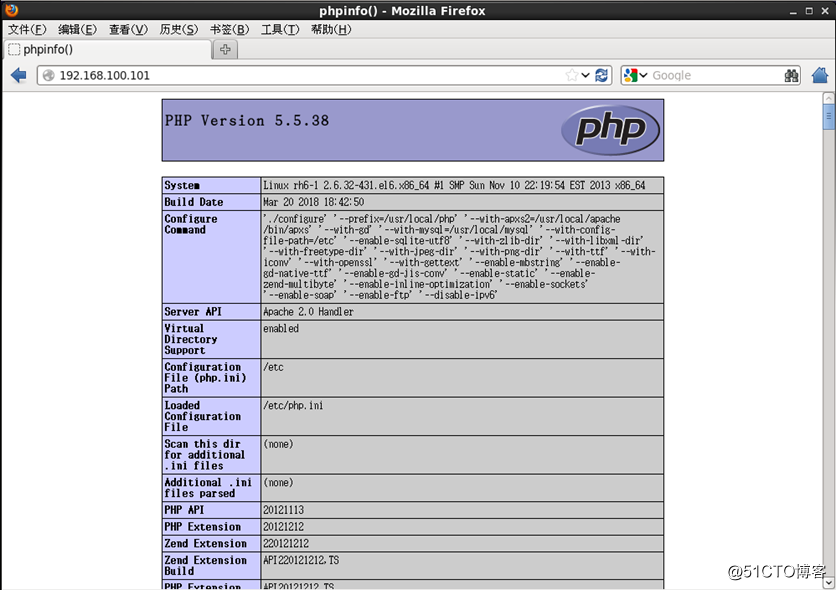Click into Google search field
Viewport: 836px width, 590px height.
pos(716,75)
